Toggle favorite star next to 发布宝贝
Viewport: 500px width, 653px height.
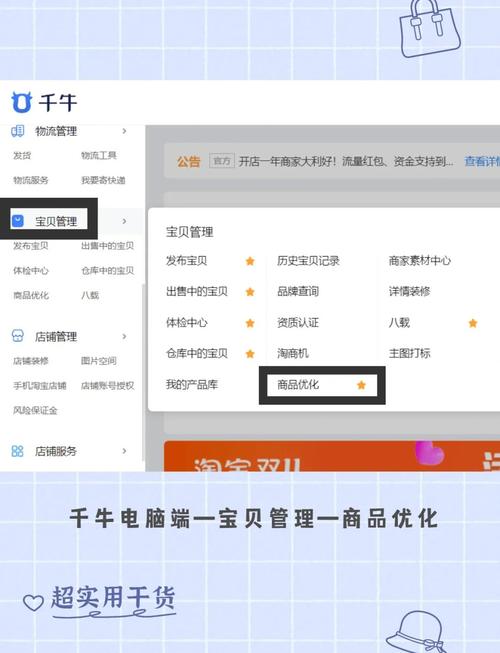pos(250,261)
